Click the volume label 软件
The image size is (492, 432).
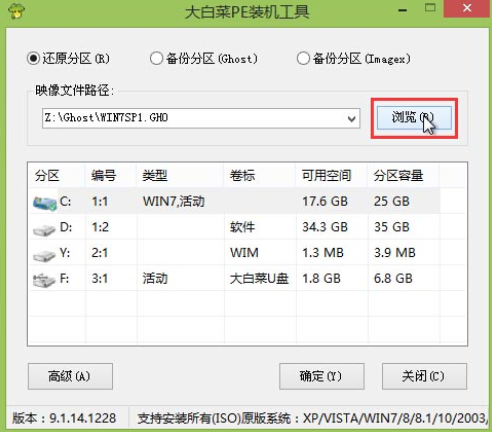pyautogui.click(x=242, y=227)
